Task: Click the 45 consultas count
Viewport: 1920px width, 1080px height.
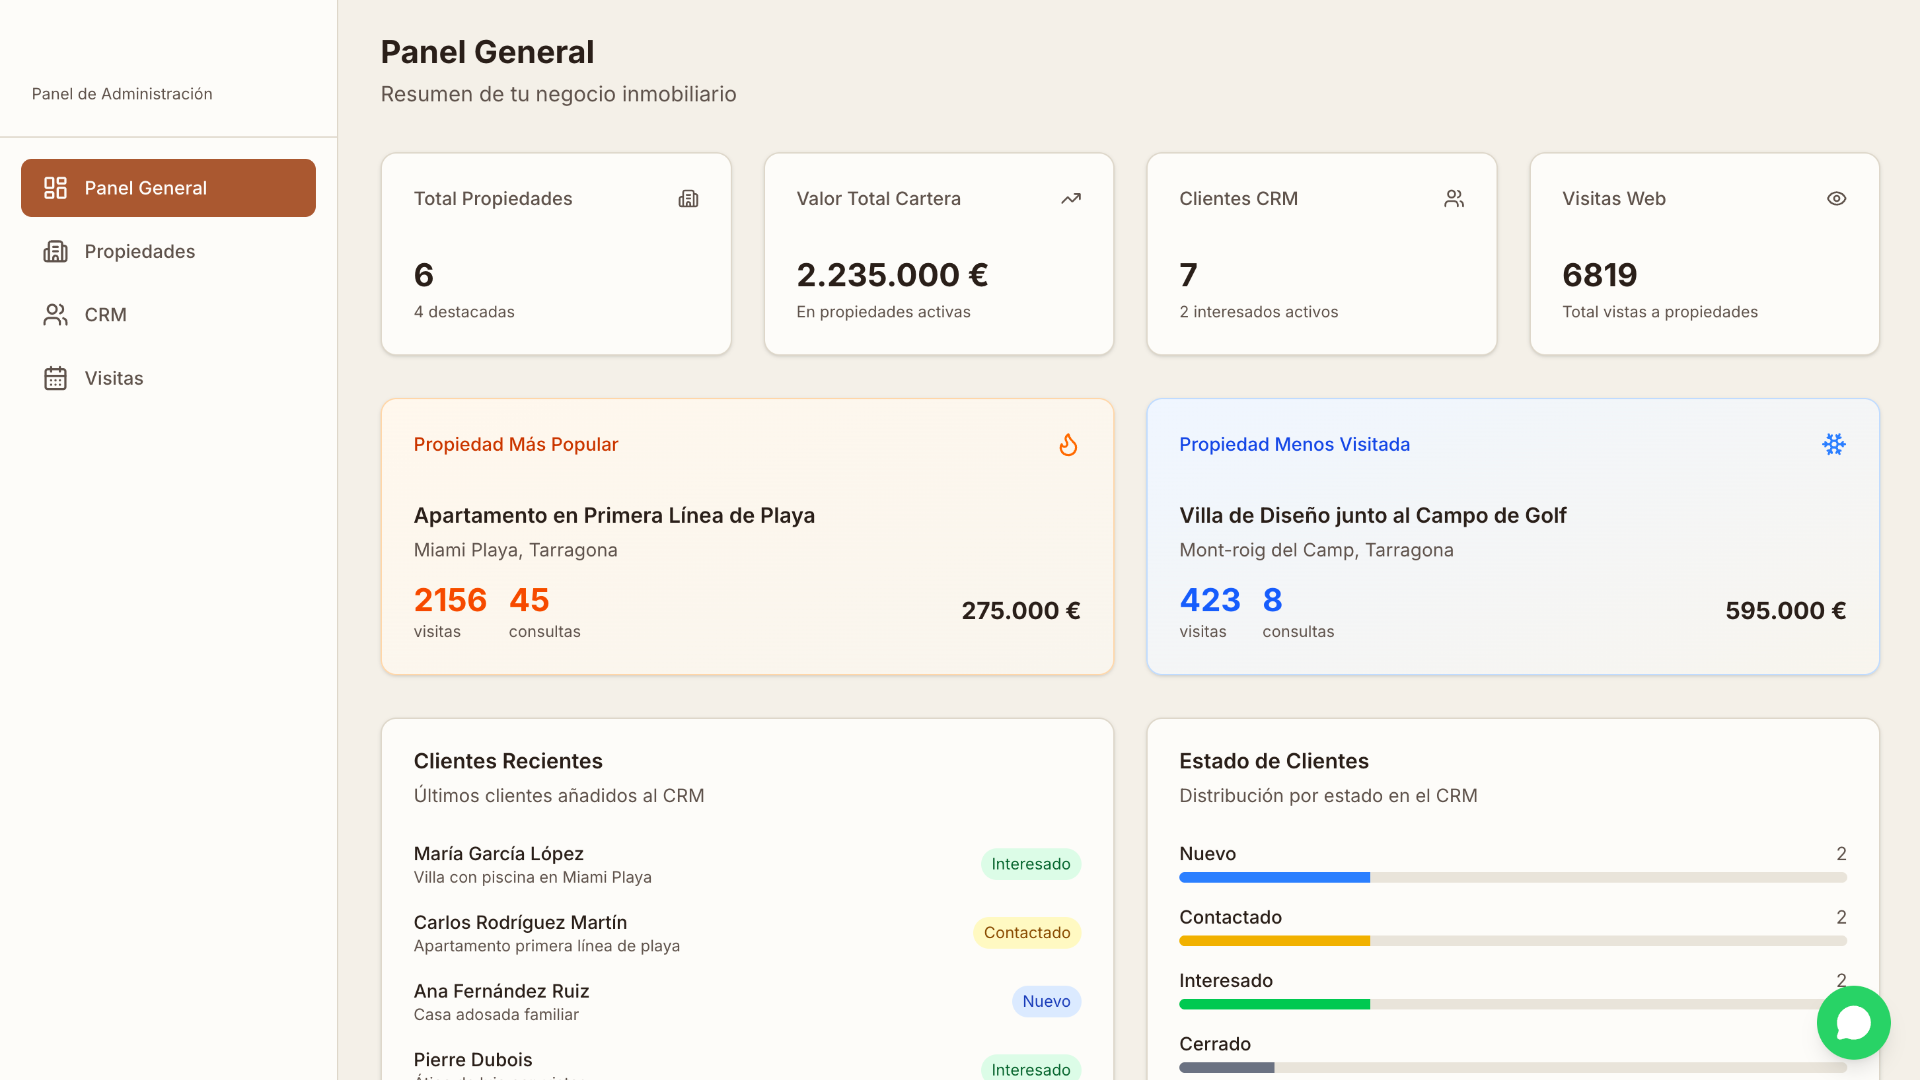Action: pyautogui.click(x=529, y=600)
